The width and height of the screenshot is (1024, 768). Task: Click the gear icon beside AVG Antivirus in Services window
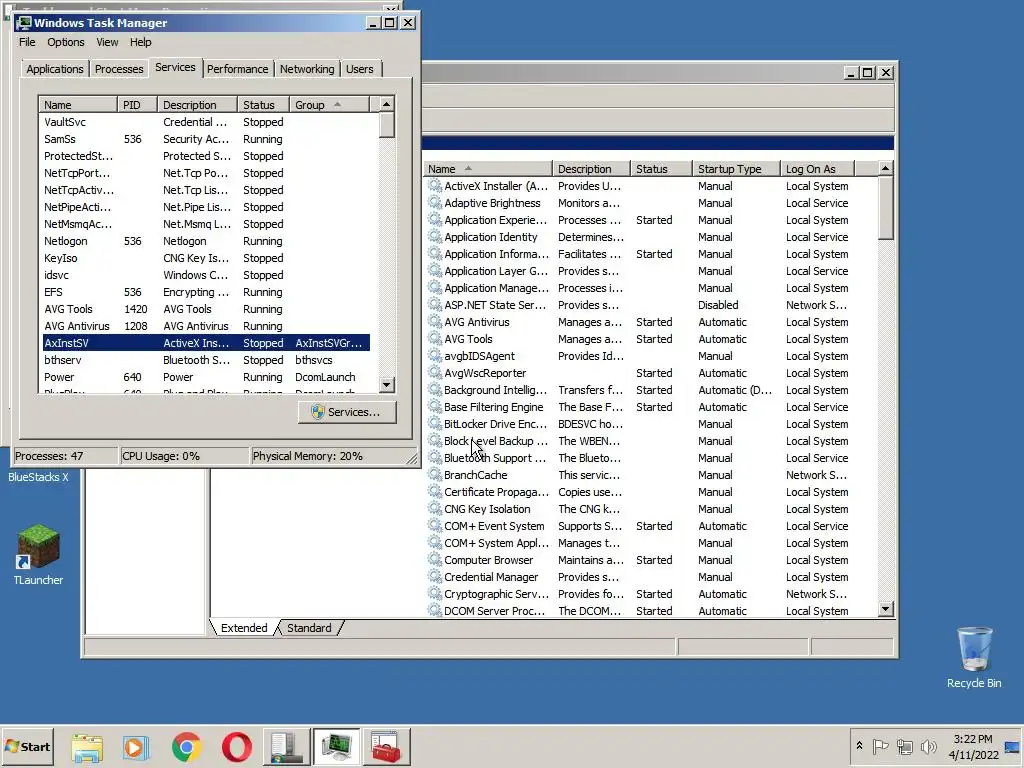tap(434, 321)
